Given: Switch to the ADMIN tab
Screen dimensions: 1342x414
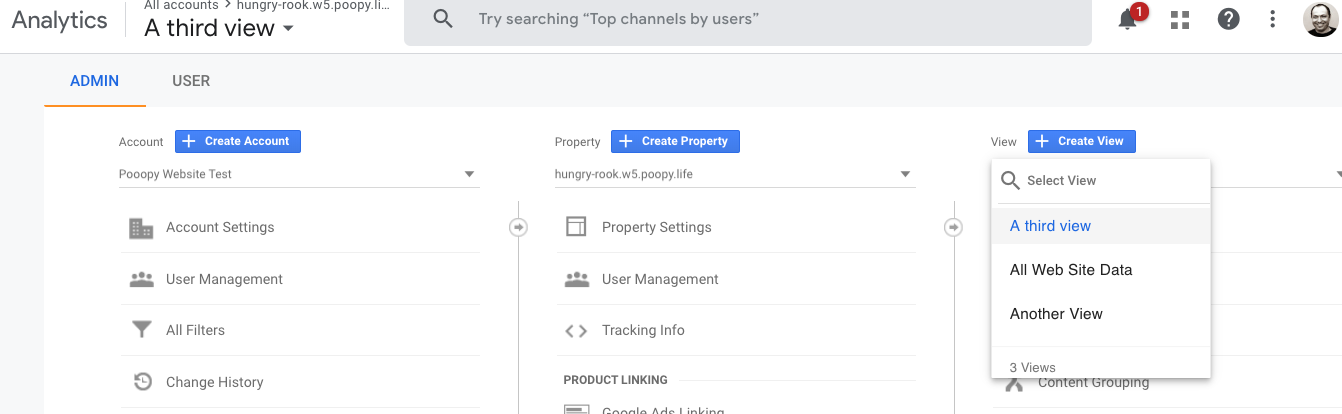Looking at the screenshot, I should tap(95, 81).
